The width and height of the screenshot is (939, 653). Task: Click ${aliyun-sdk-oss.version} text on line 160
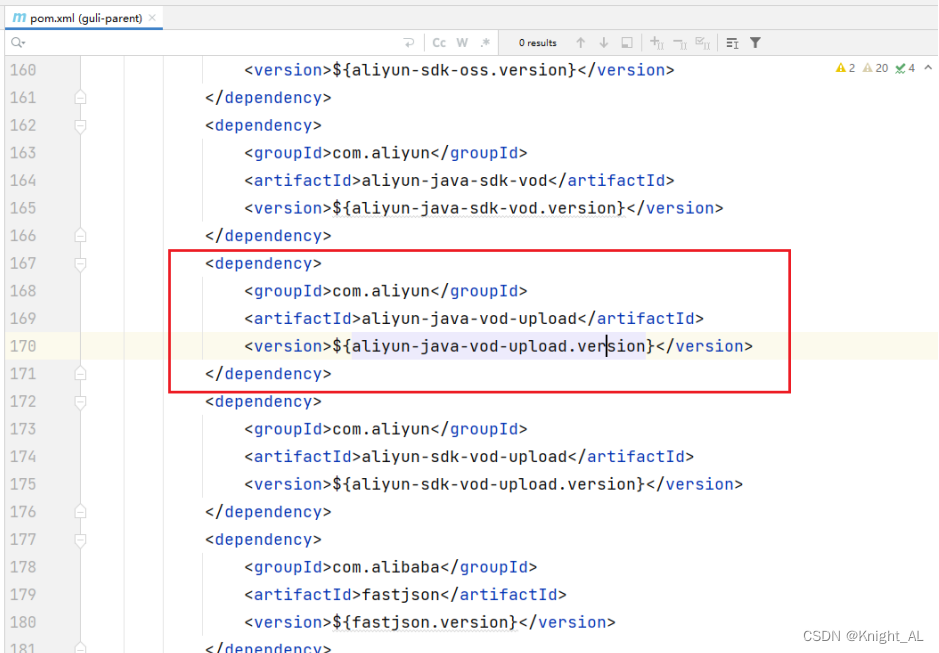click(x=454, y=70)
